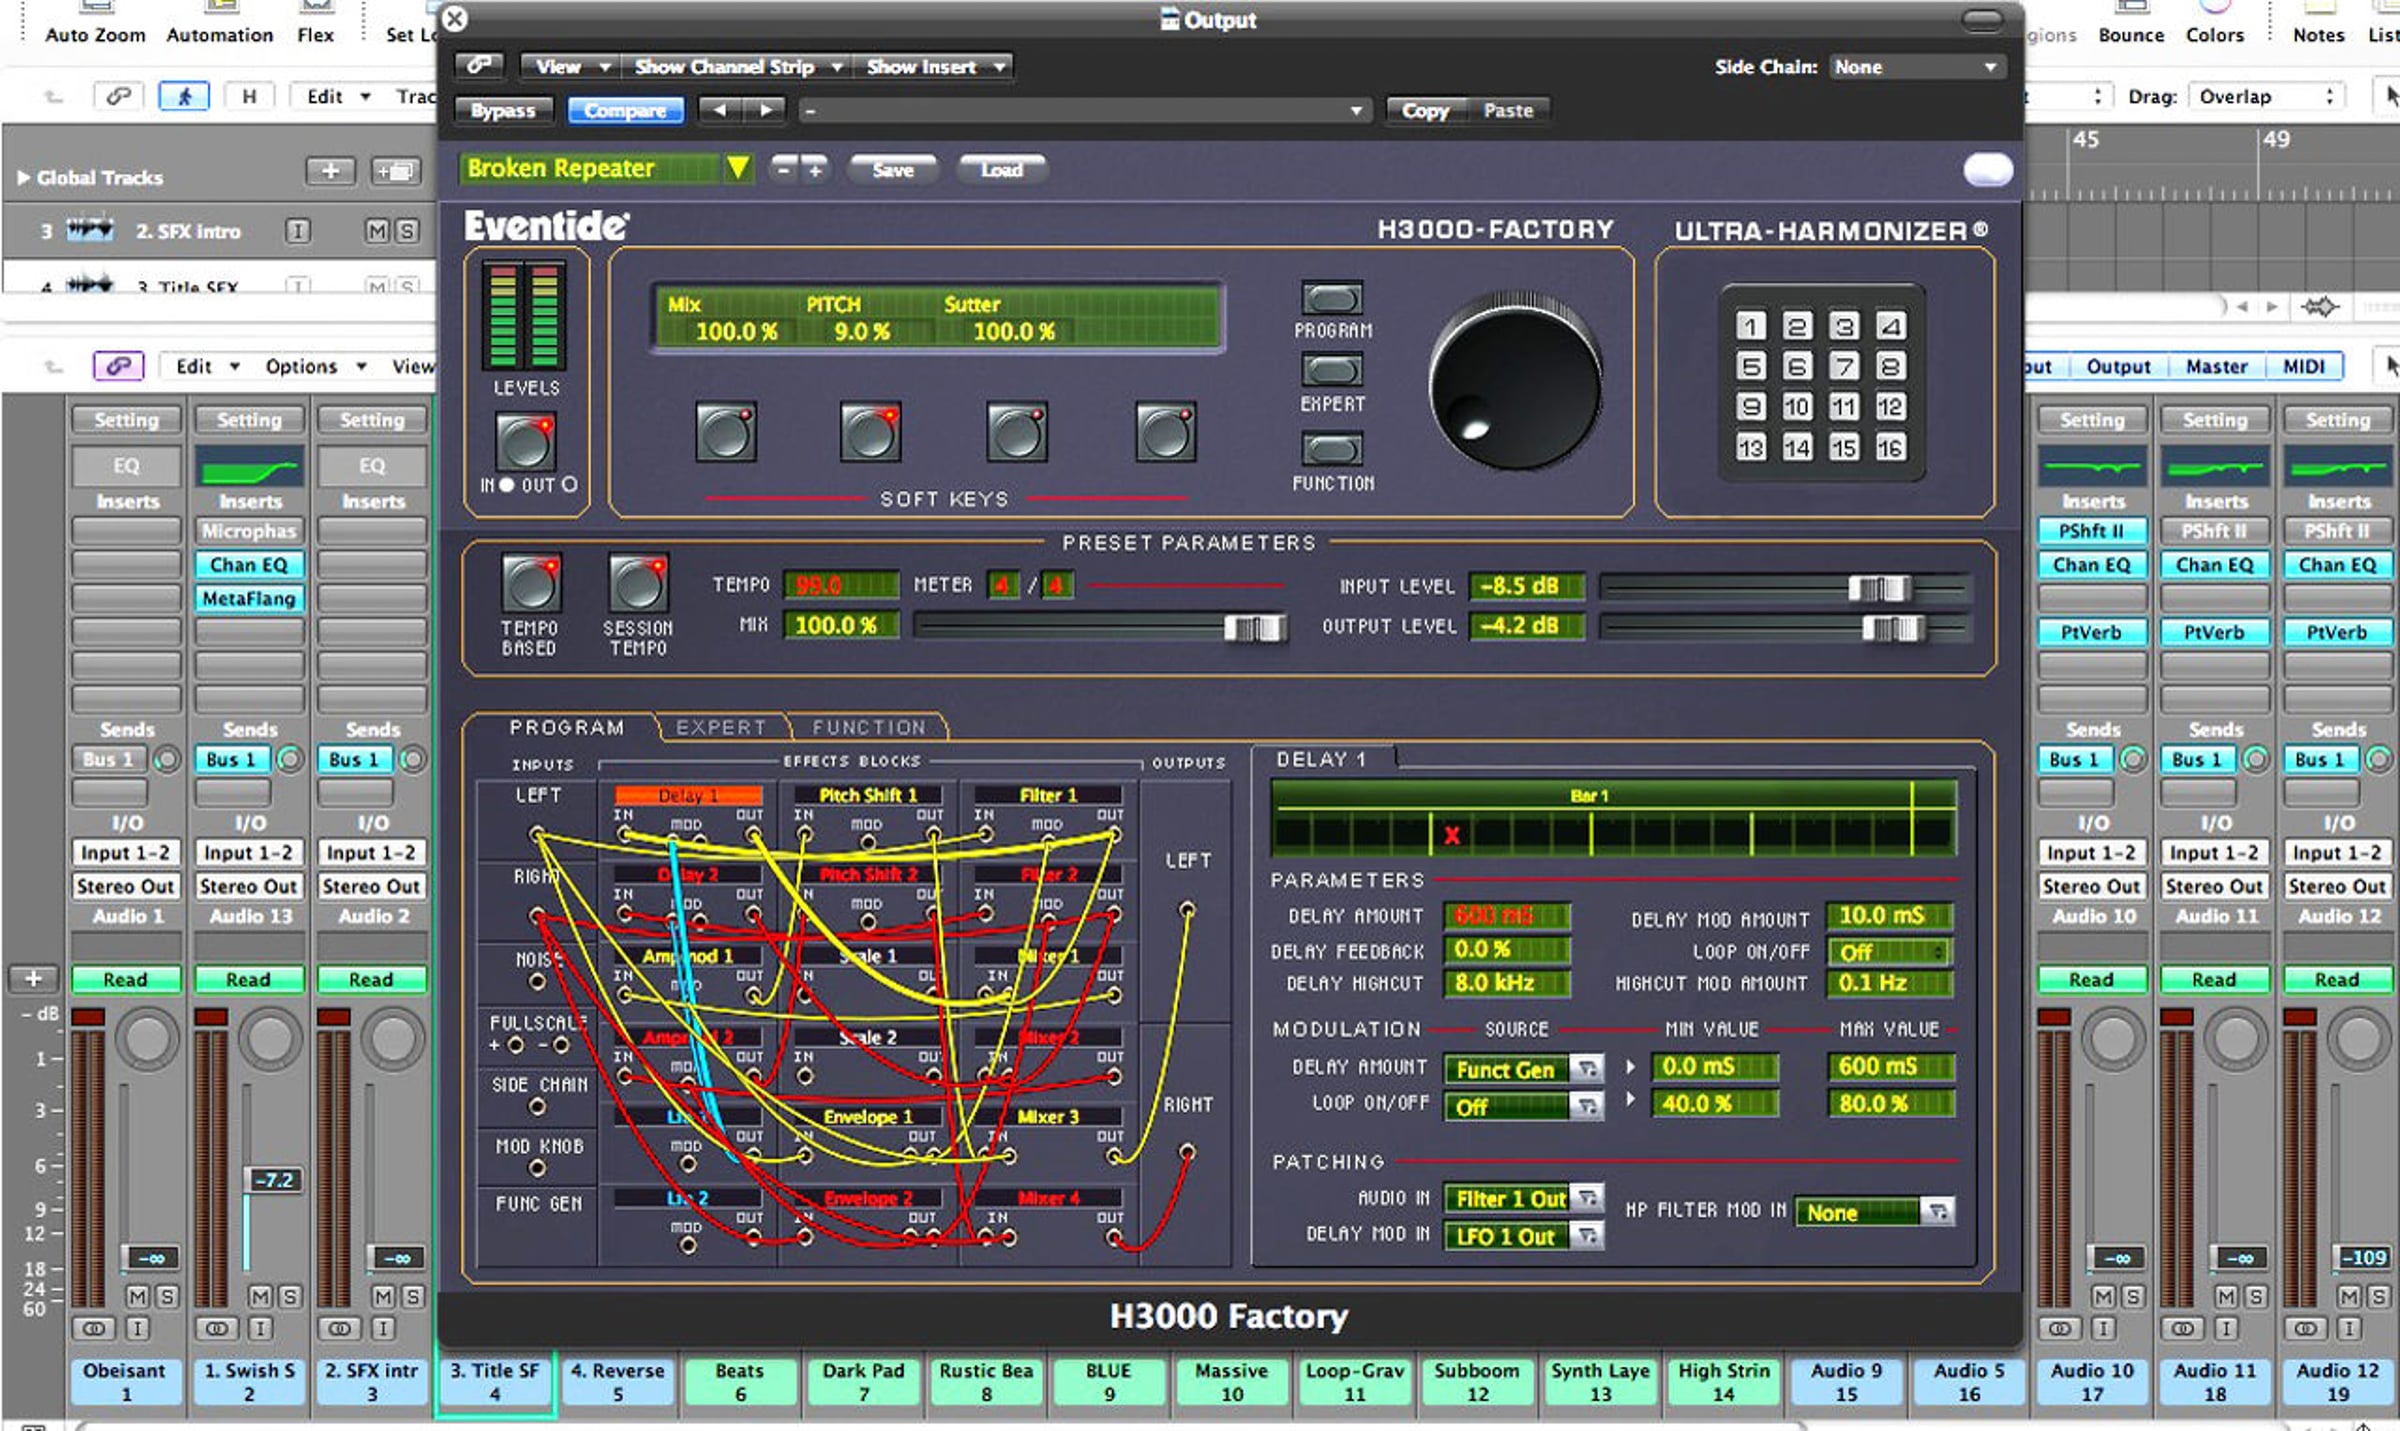Click the catch playhead icon in arrange toolbar
Screen dimensions: 2400x1431
183,96
